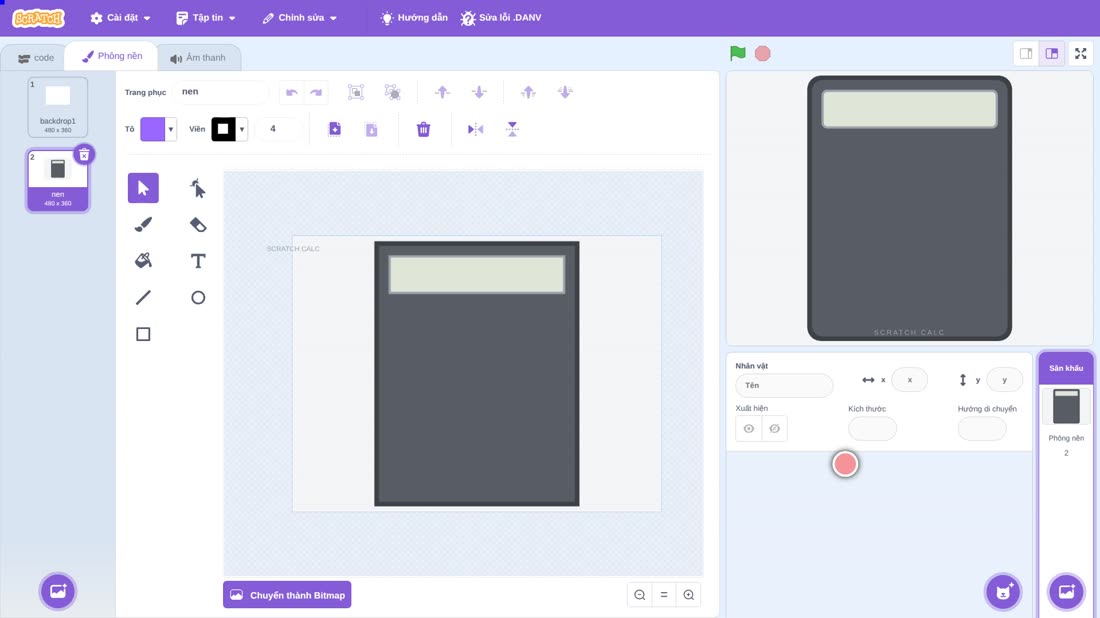Select the arrow Select tool

143,188
